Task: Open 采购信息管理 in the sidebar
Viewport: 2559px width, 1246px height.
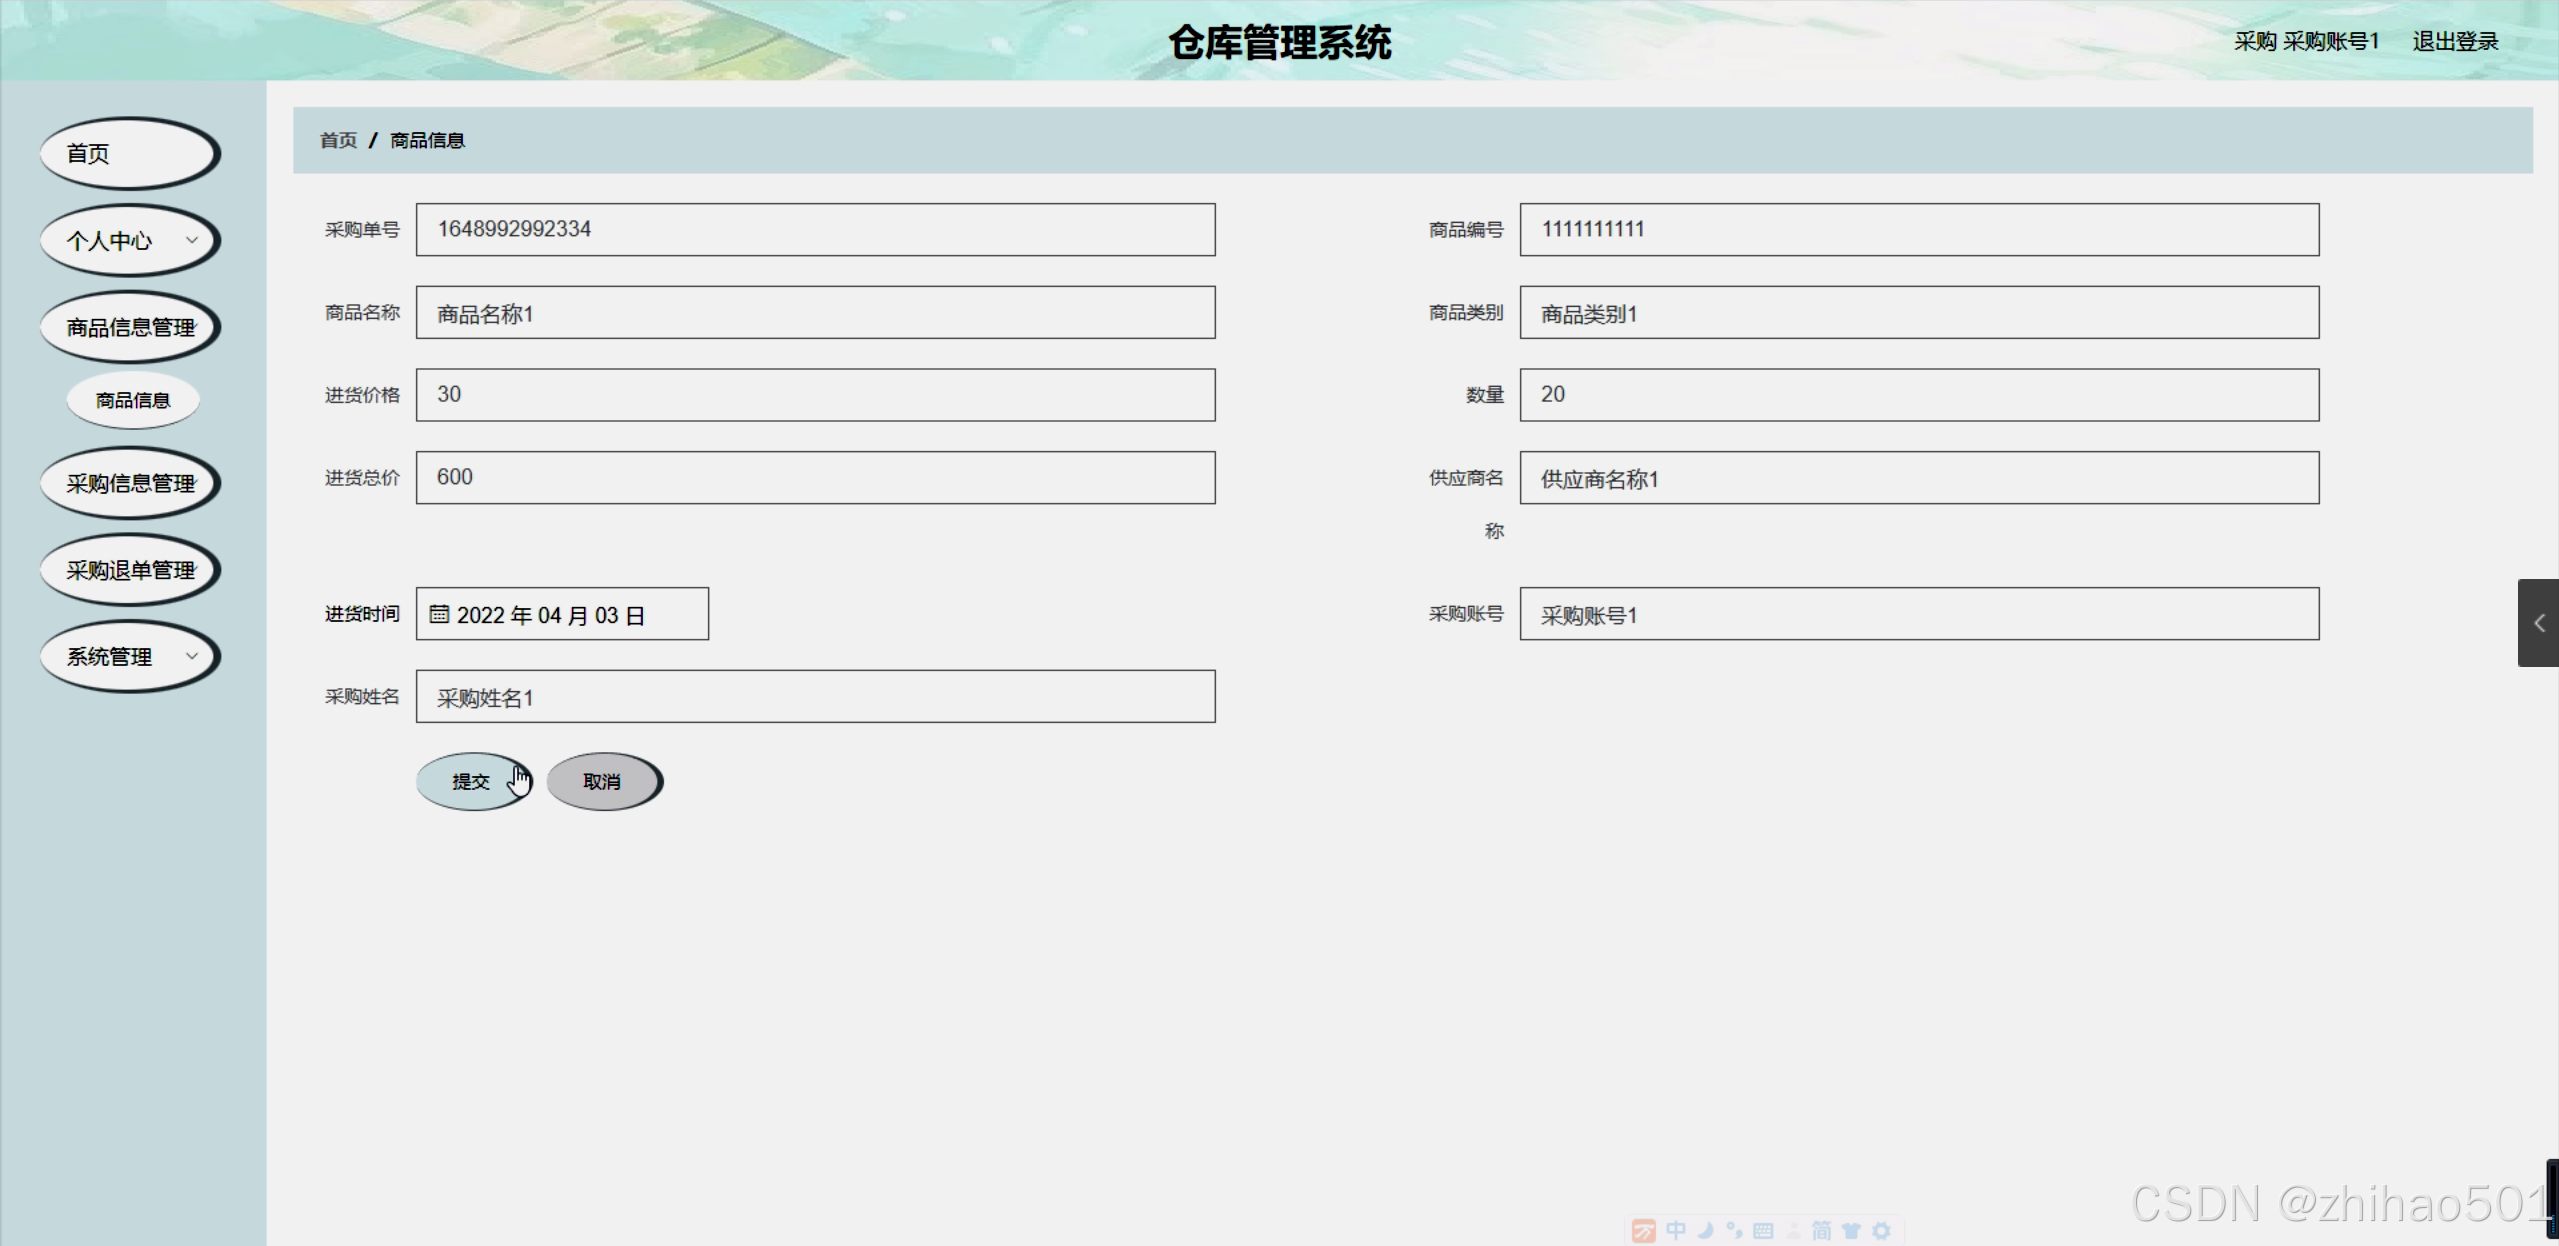Action: point(129,483)
